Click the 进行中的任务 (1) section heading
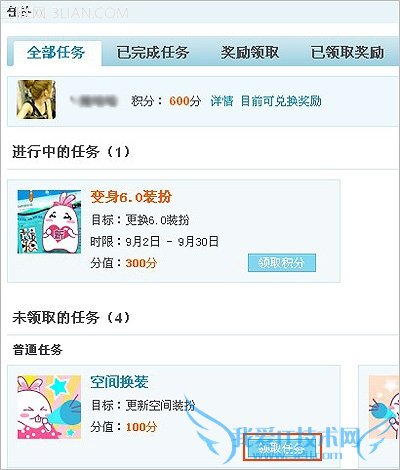This screenshot has height=470, width=400. (71, 152)
